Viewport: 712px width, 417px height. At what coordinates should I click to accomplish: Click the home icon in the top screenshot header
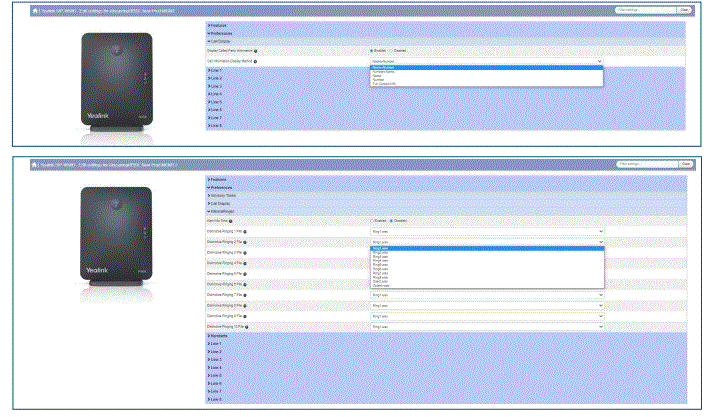tap(35, 10)
